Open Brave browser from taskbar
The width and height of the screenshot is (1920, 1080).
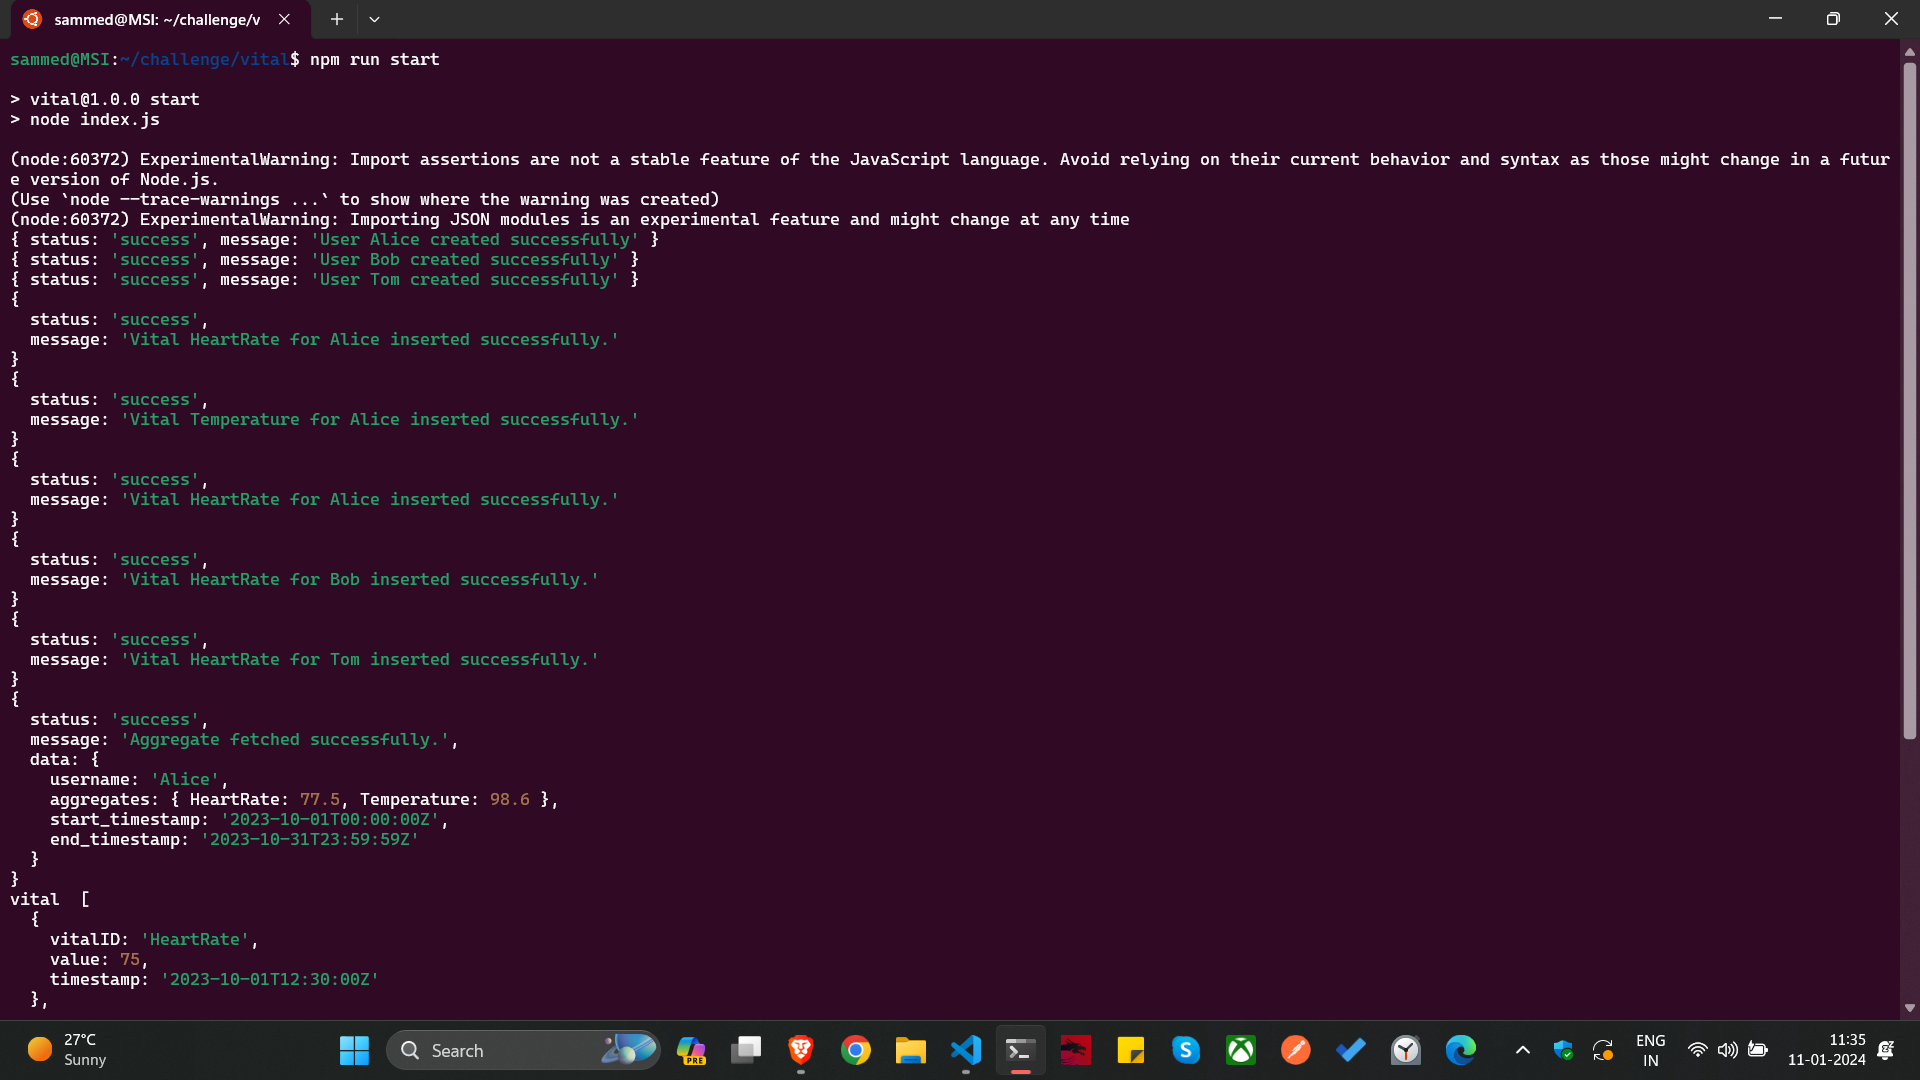coord(800,1050)
